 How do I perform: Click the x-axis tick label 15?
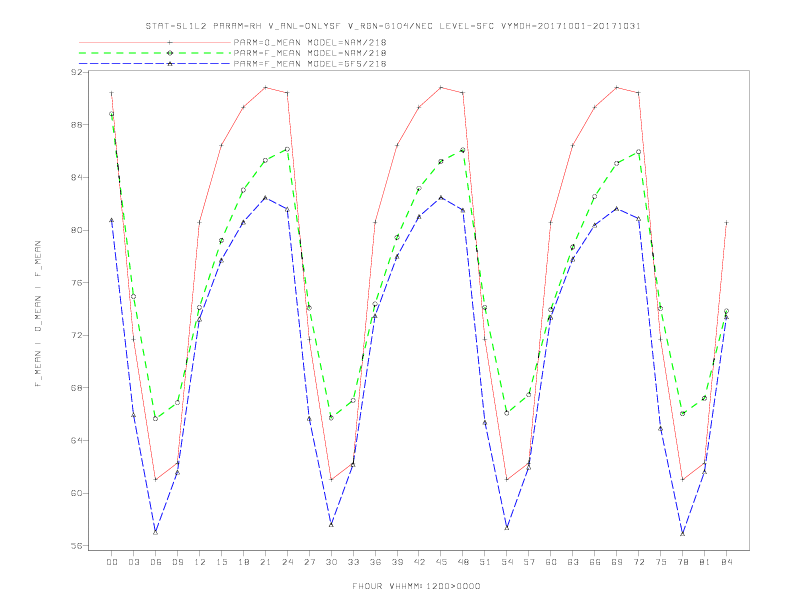221,562
